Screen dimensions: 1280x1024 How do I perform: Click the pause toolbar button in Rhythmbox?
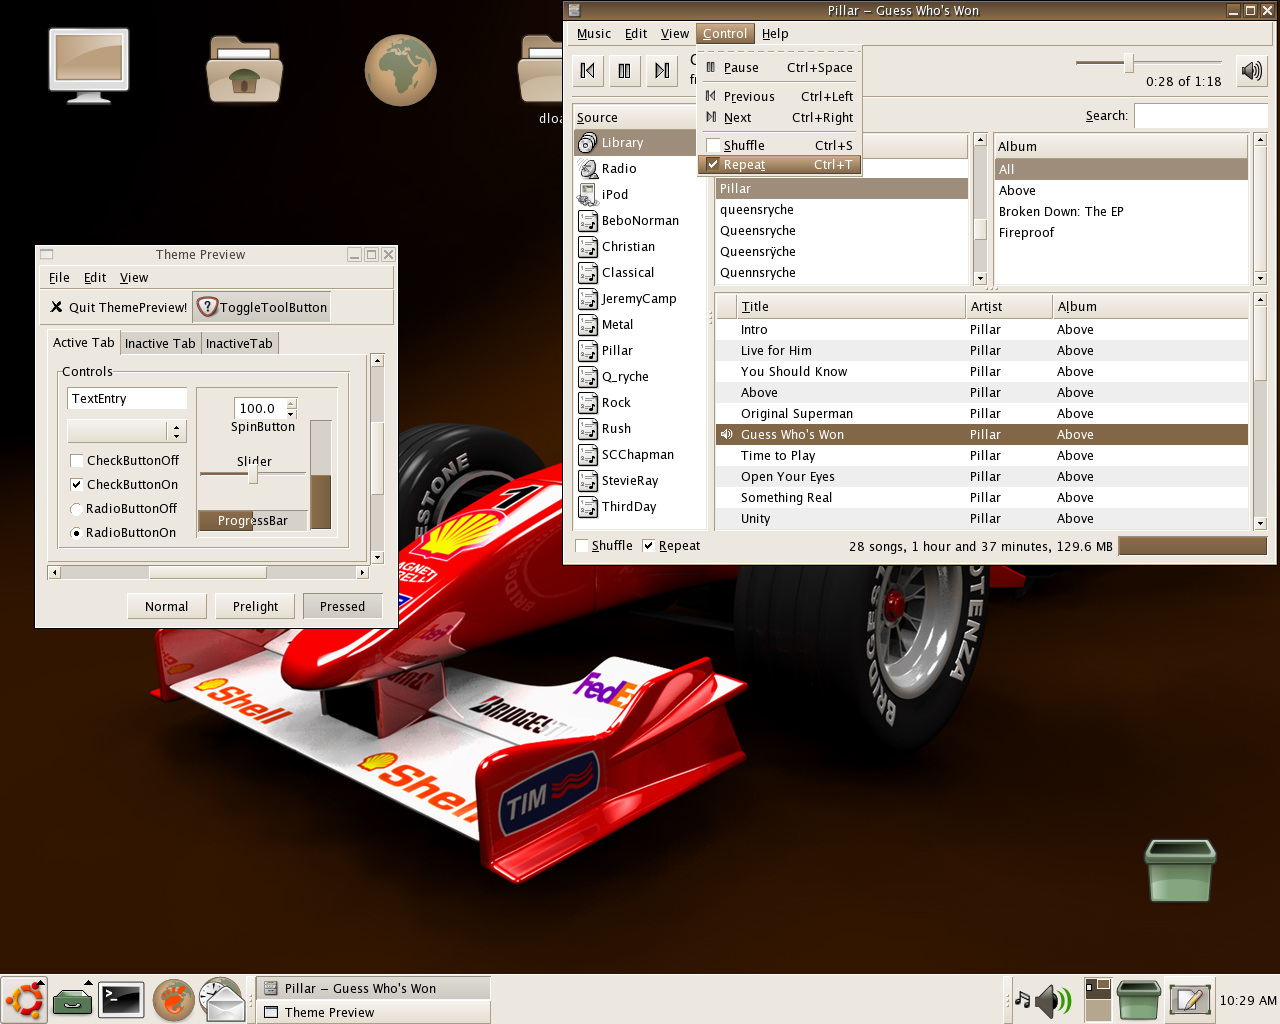click(x=625, y=70)
